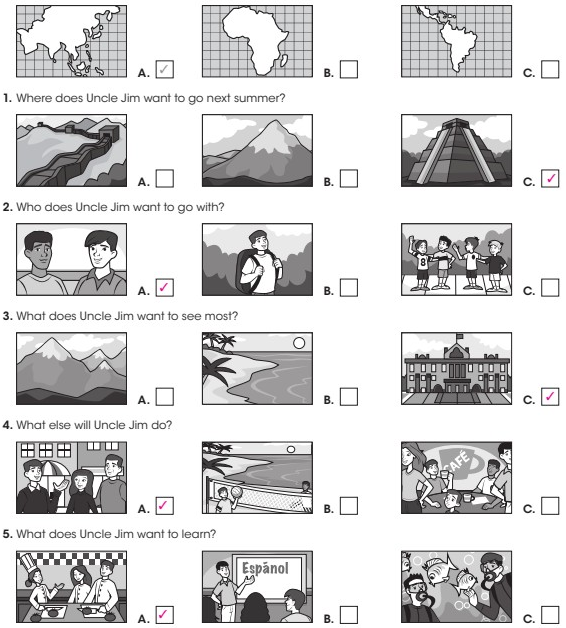This screenshot has height=628, width=566.
Task: Check box C beside the café picture
Action: click(x=550, y=505)
